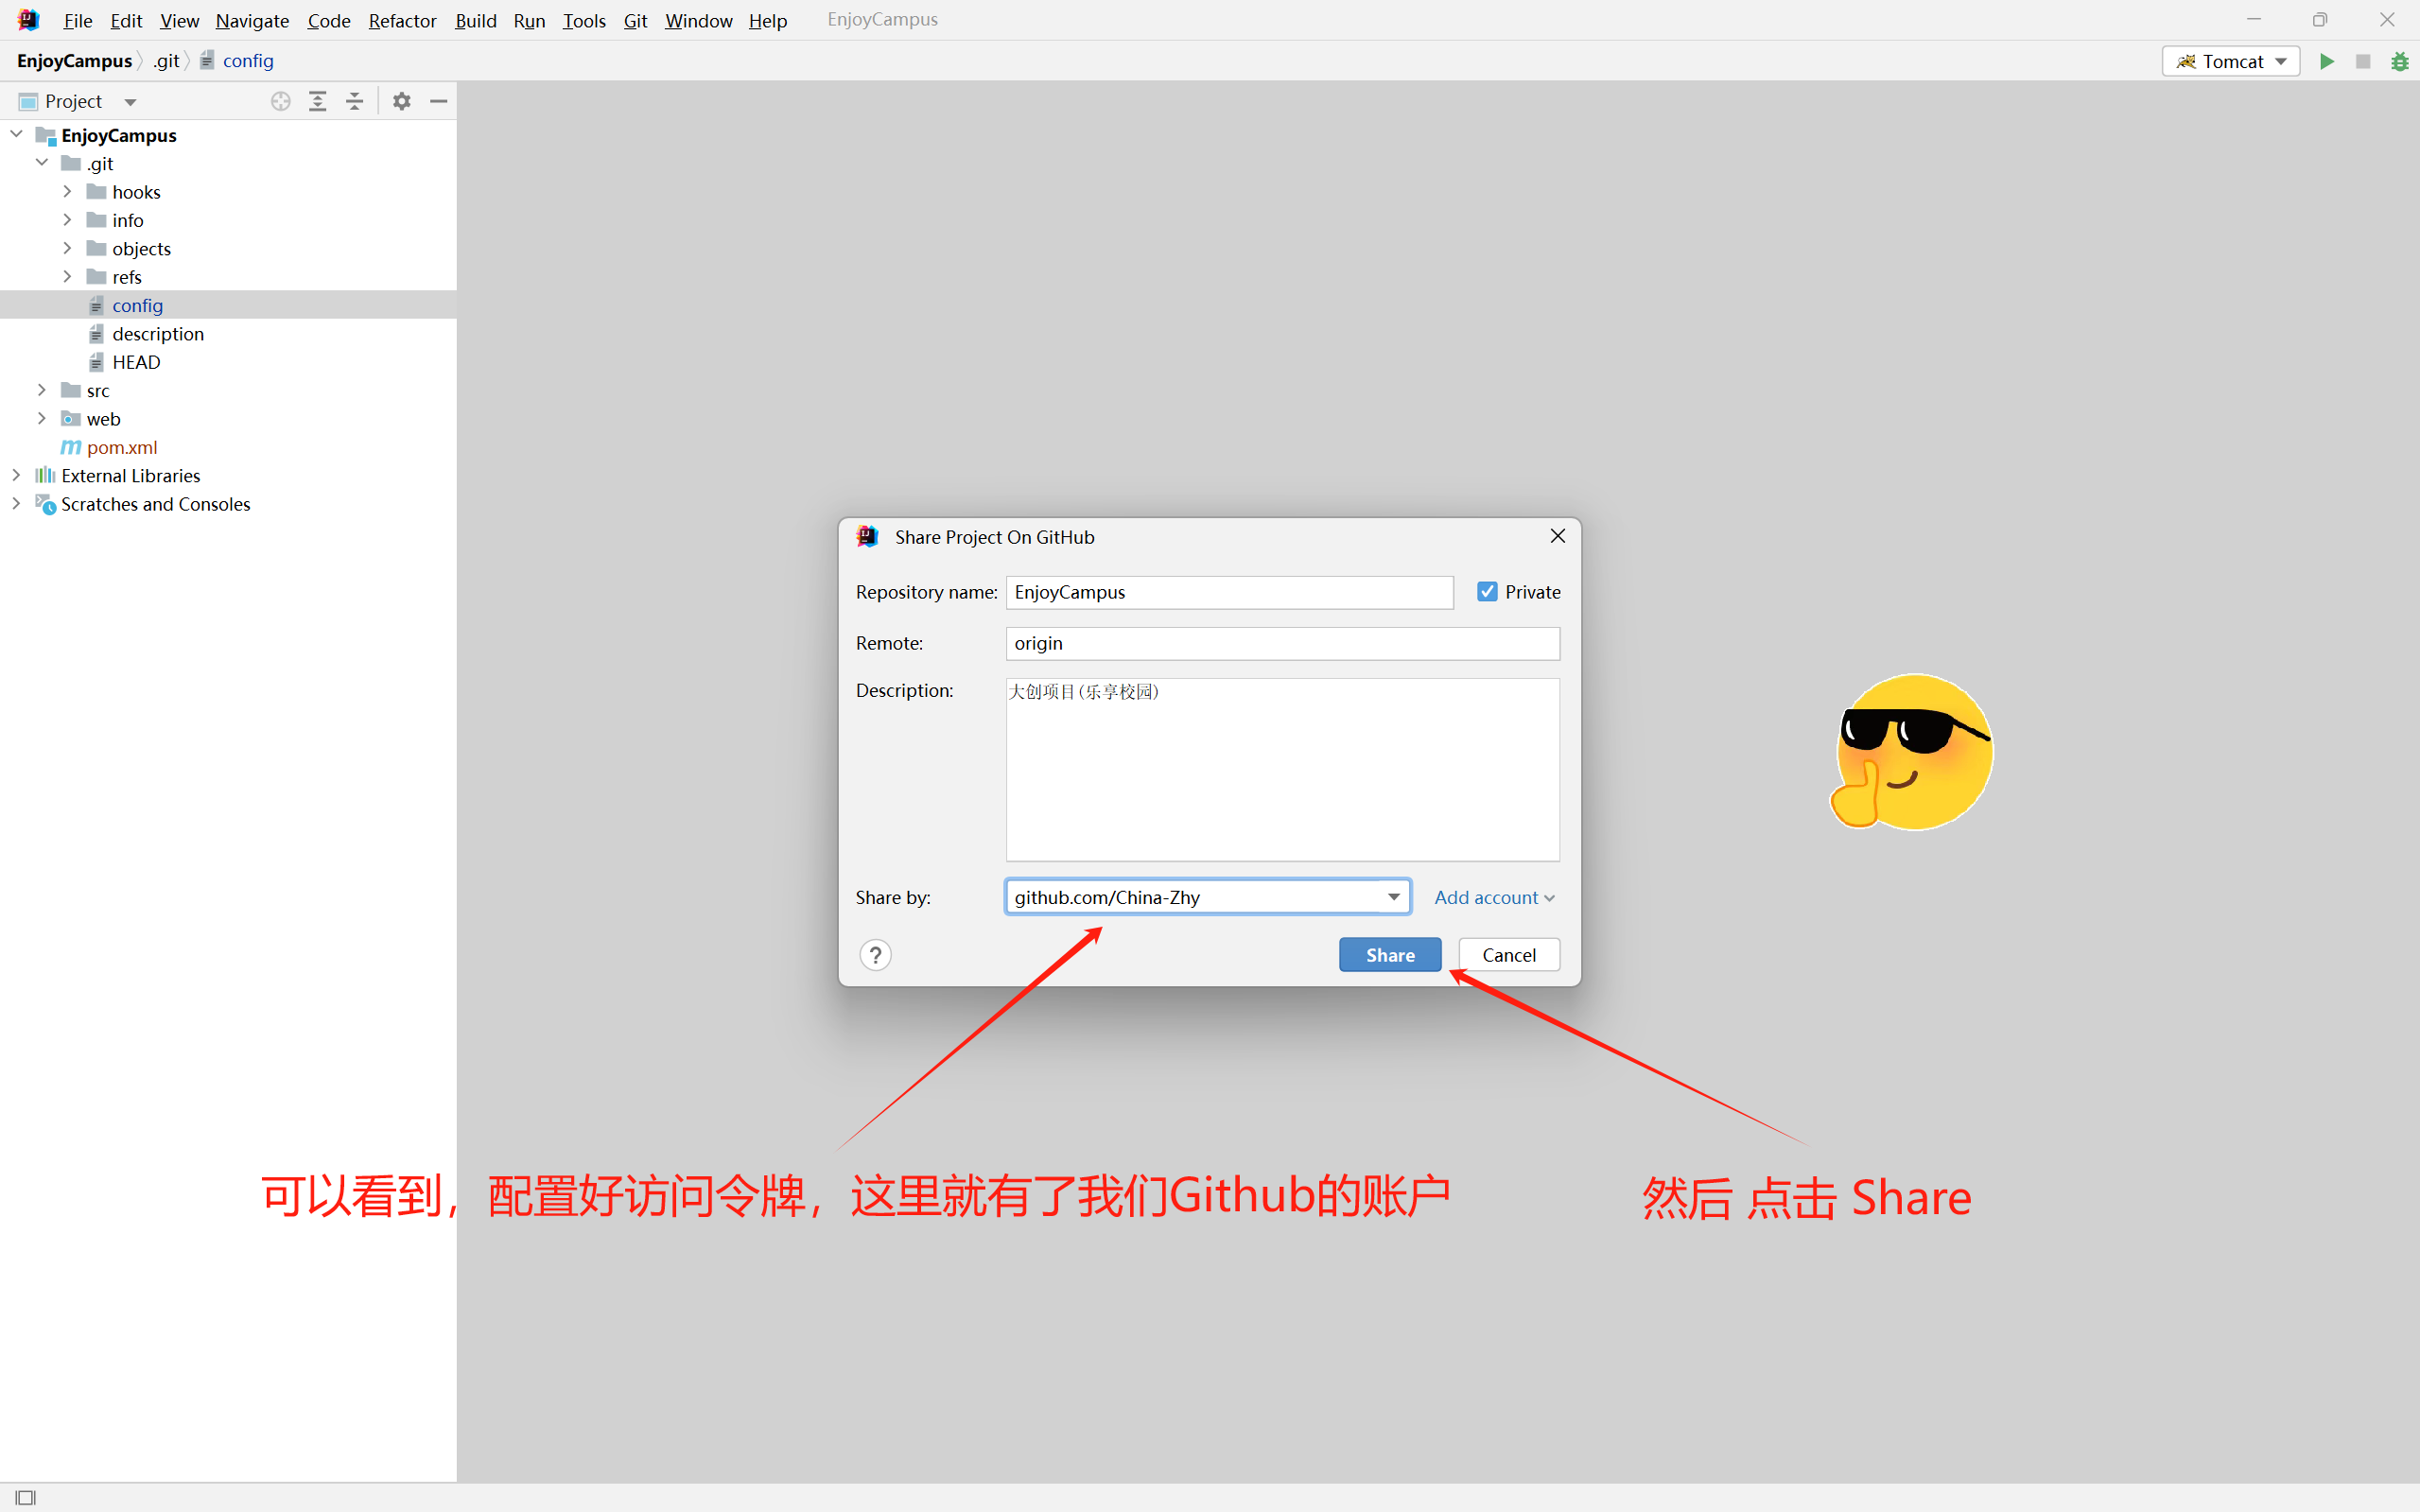Expand Scratches and Consoles node

[x=16, y=503]
